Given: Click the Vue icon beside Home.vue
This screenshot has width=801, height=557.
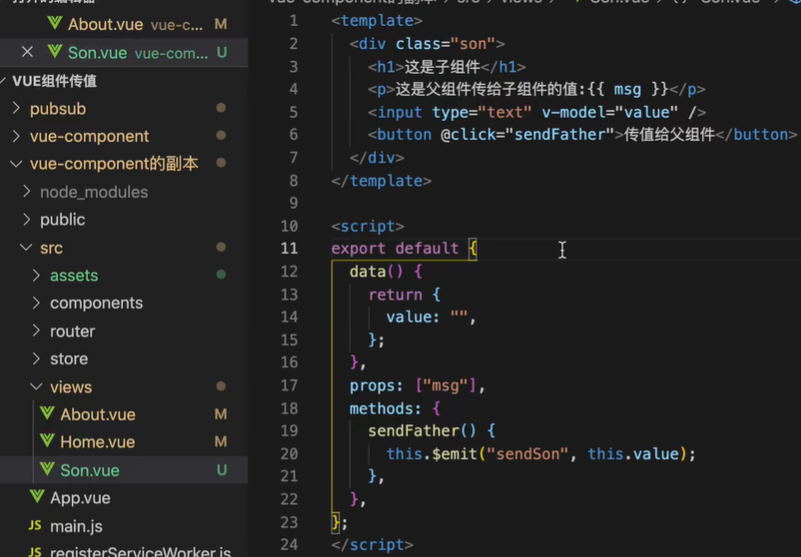Looking at the screenshot, I should tap(47, 441).
